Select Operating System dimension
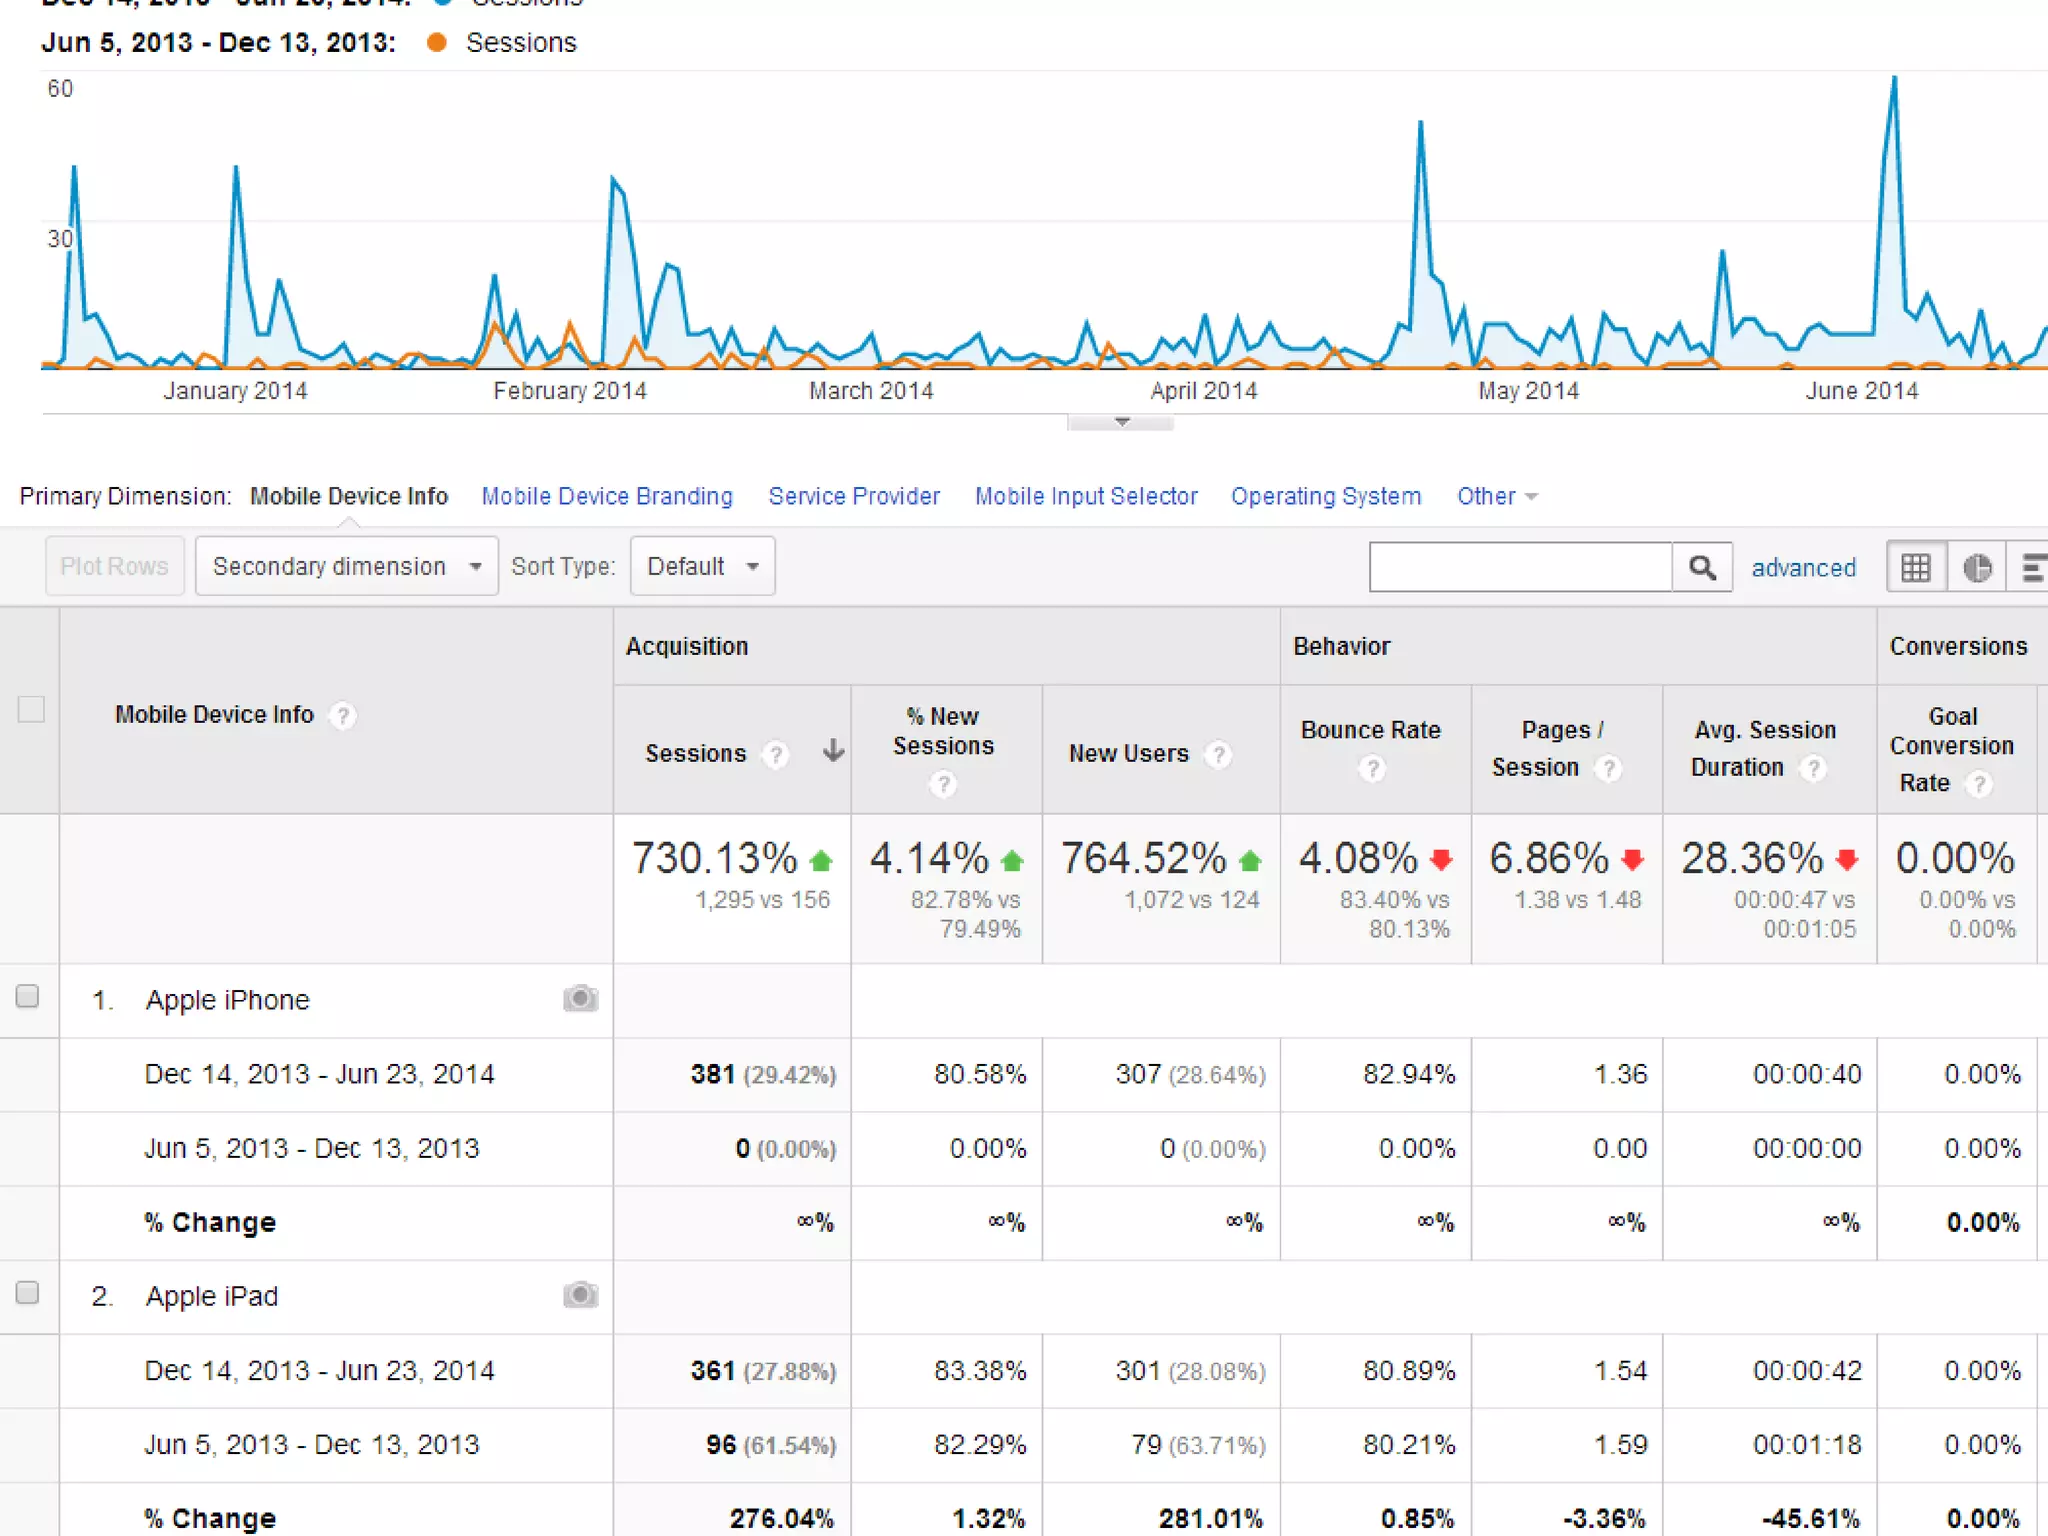Screen dimensions: 2048x1536 click(1325, 496)
